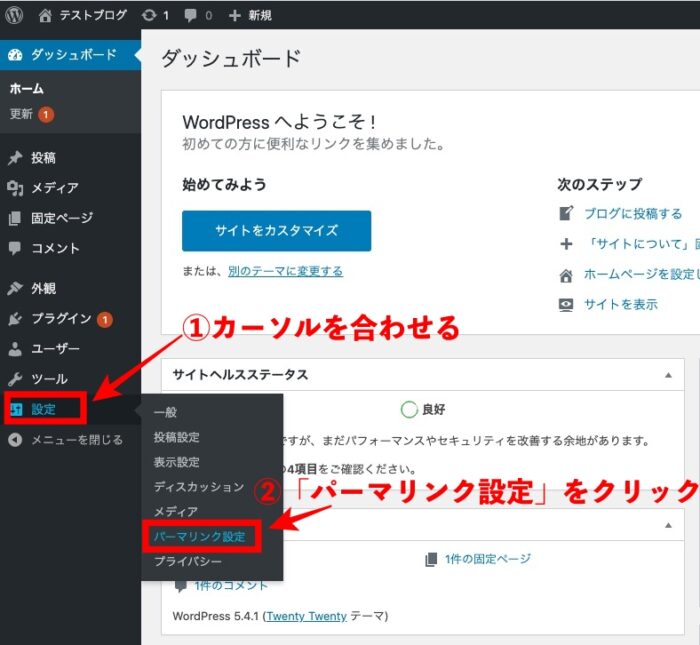Click the 始めてみよう heading
This screenshot has width=700, height=645.
(x=225, y=184)
